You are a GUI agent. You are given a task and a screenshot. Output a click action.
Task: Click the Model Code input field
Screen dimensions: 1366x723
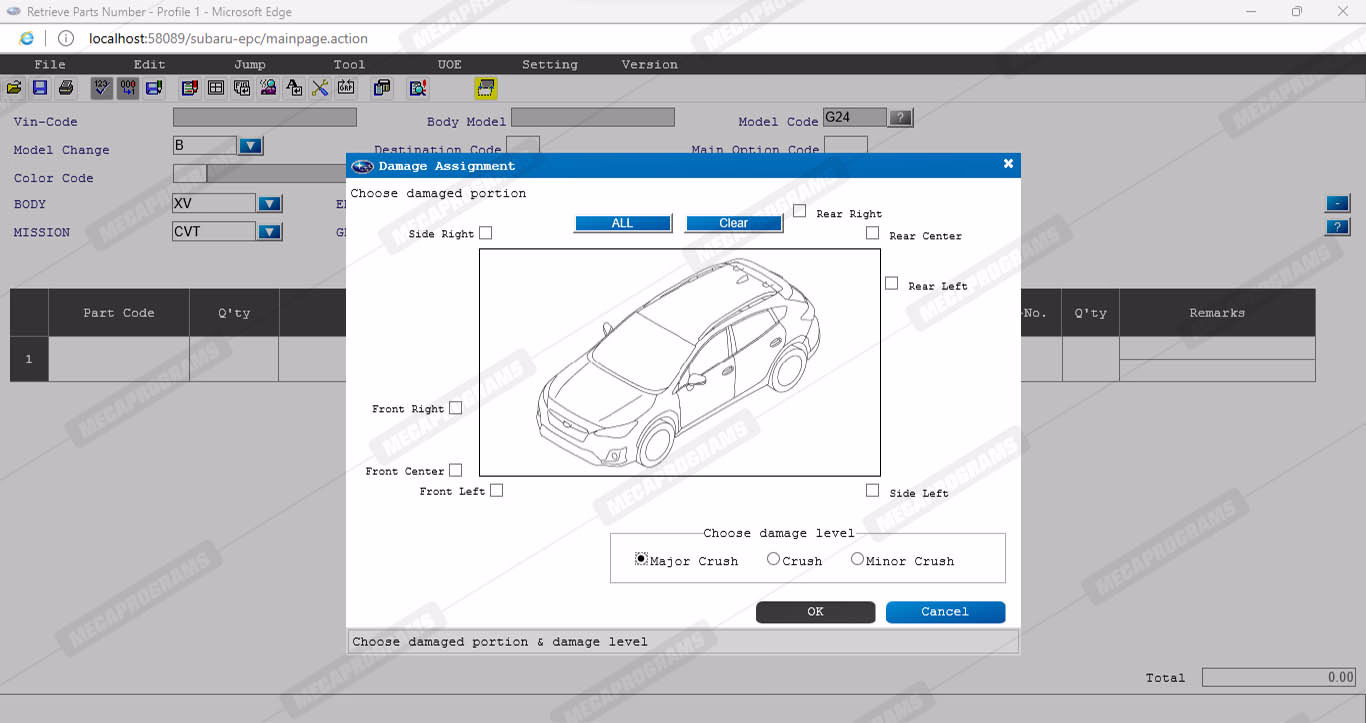tap(854, 118)
